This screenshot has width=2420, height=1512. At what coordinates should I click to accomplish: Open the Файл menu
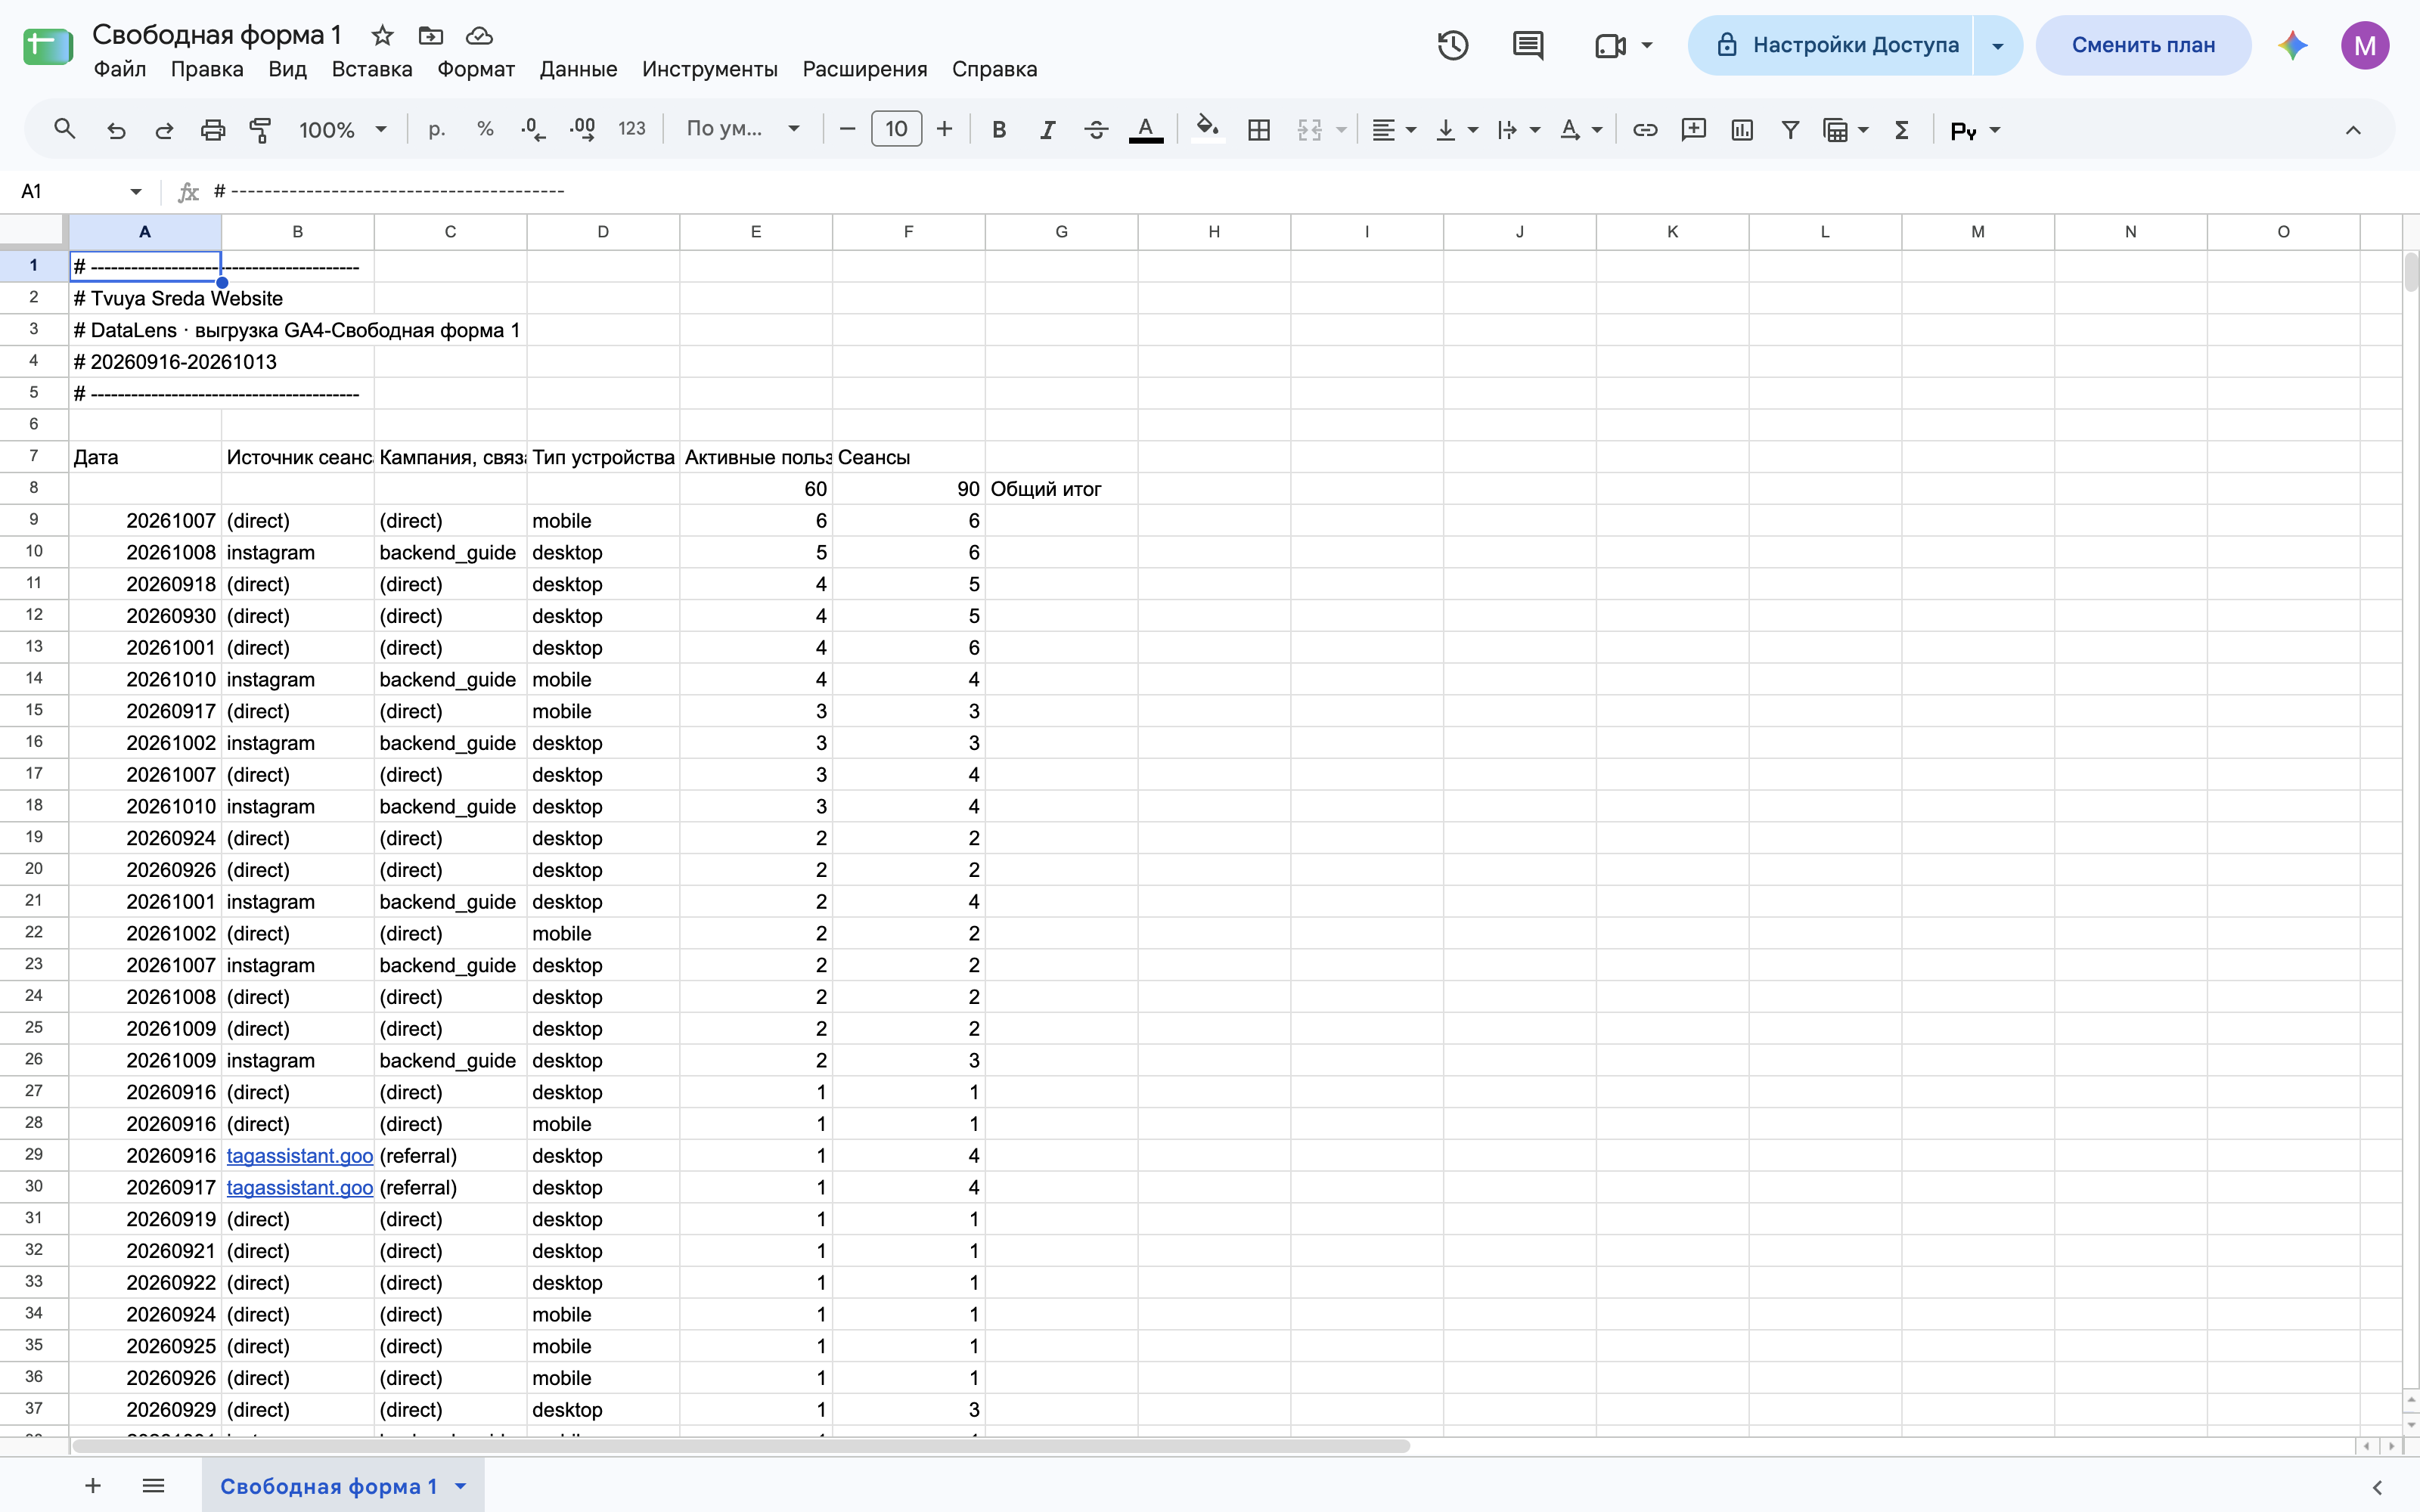click(119, 69)
